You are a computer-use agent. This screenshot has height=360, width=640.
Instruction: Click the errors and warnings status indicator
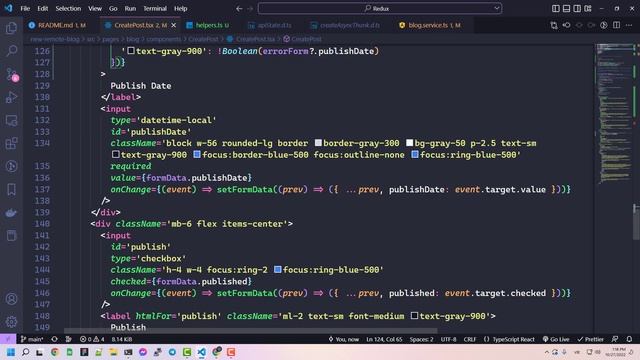click(92, 339)
